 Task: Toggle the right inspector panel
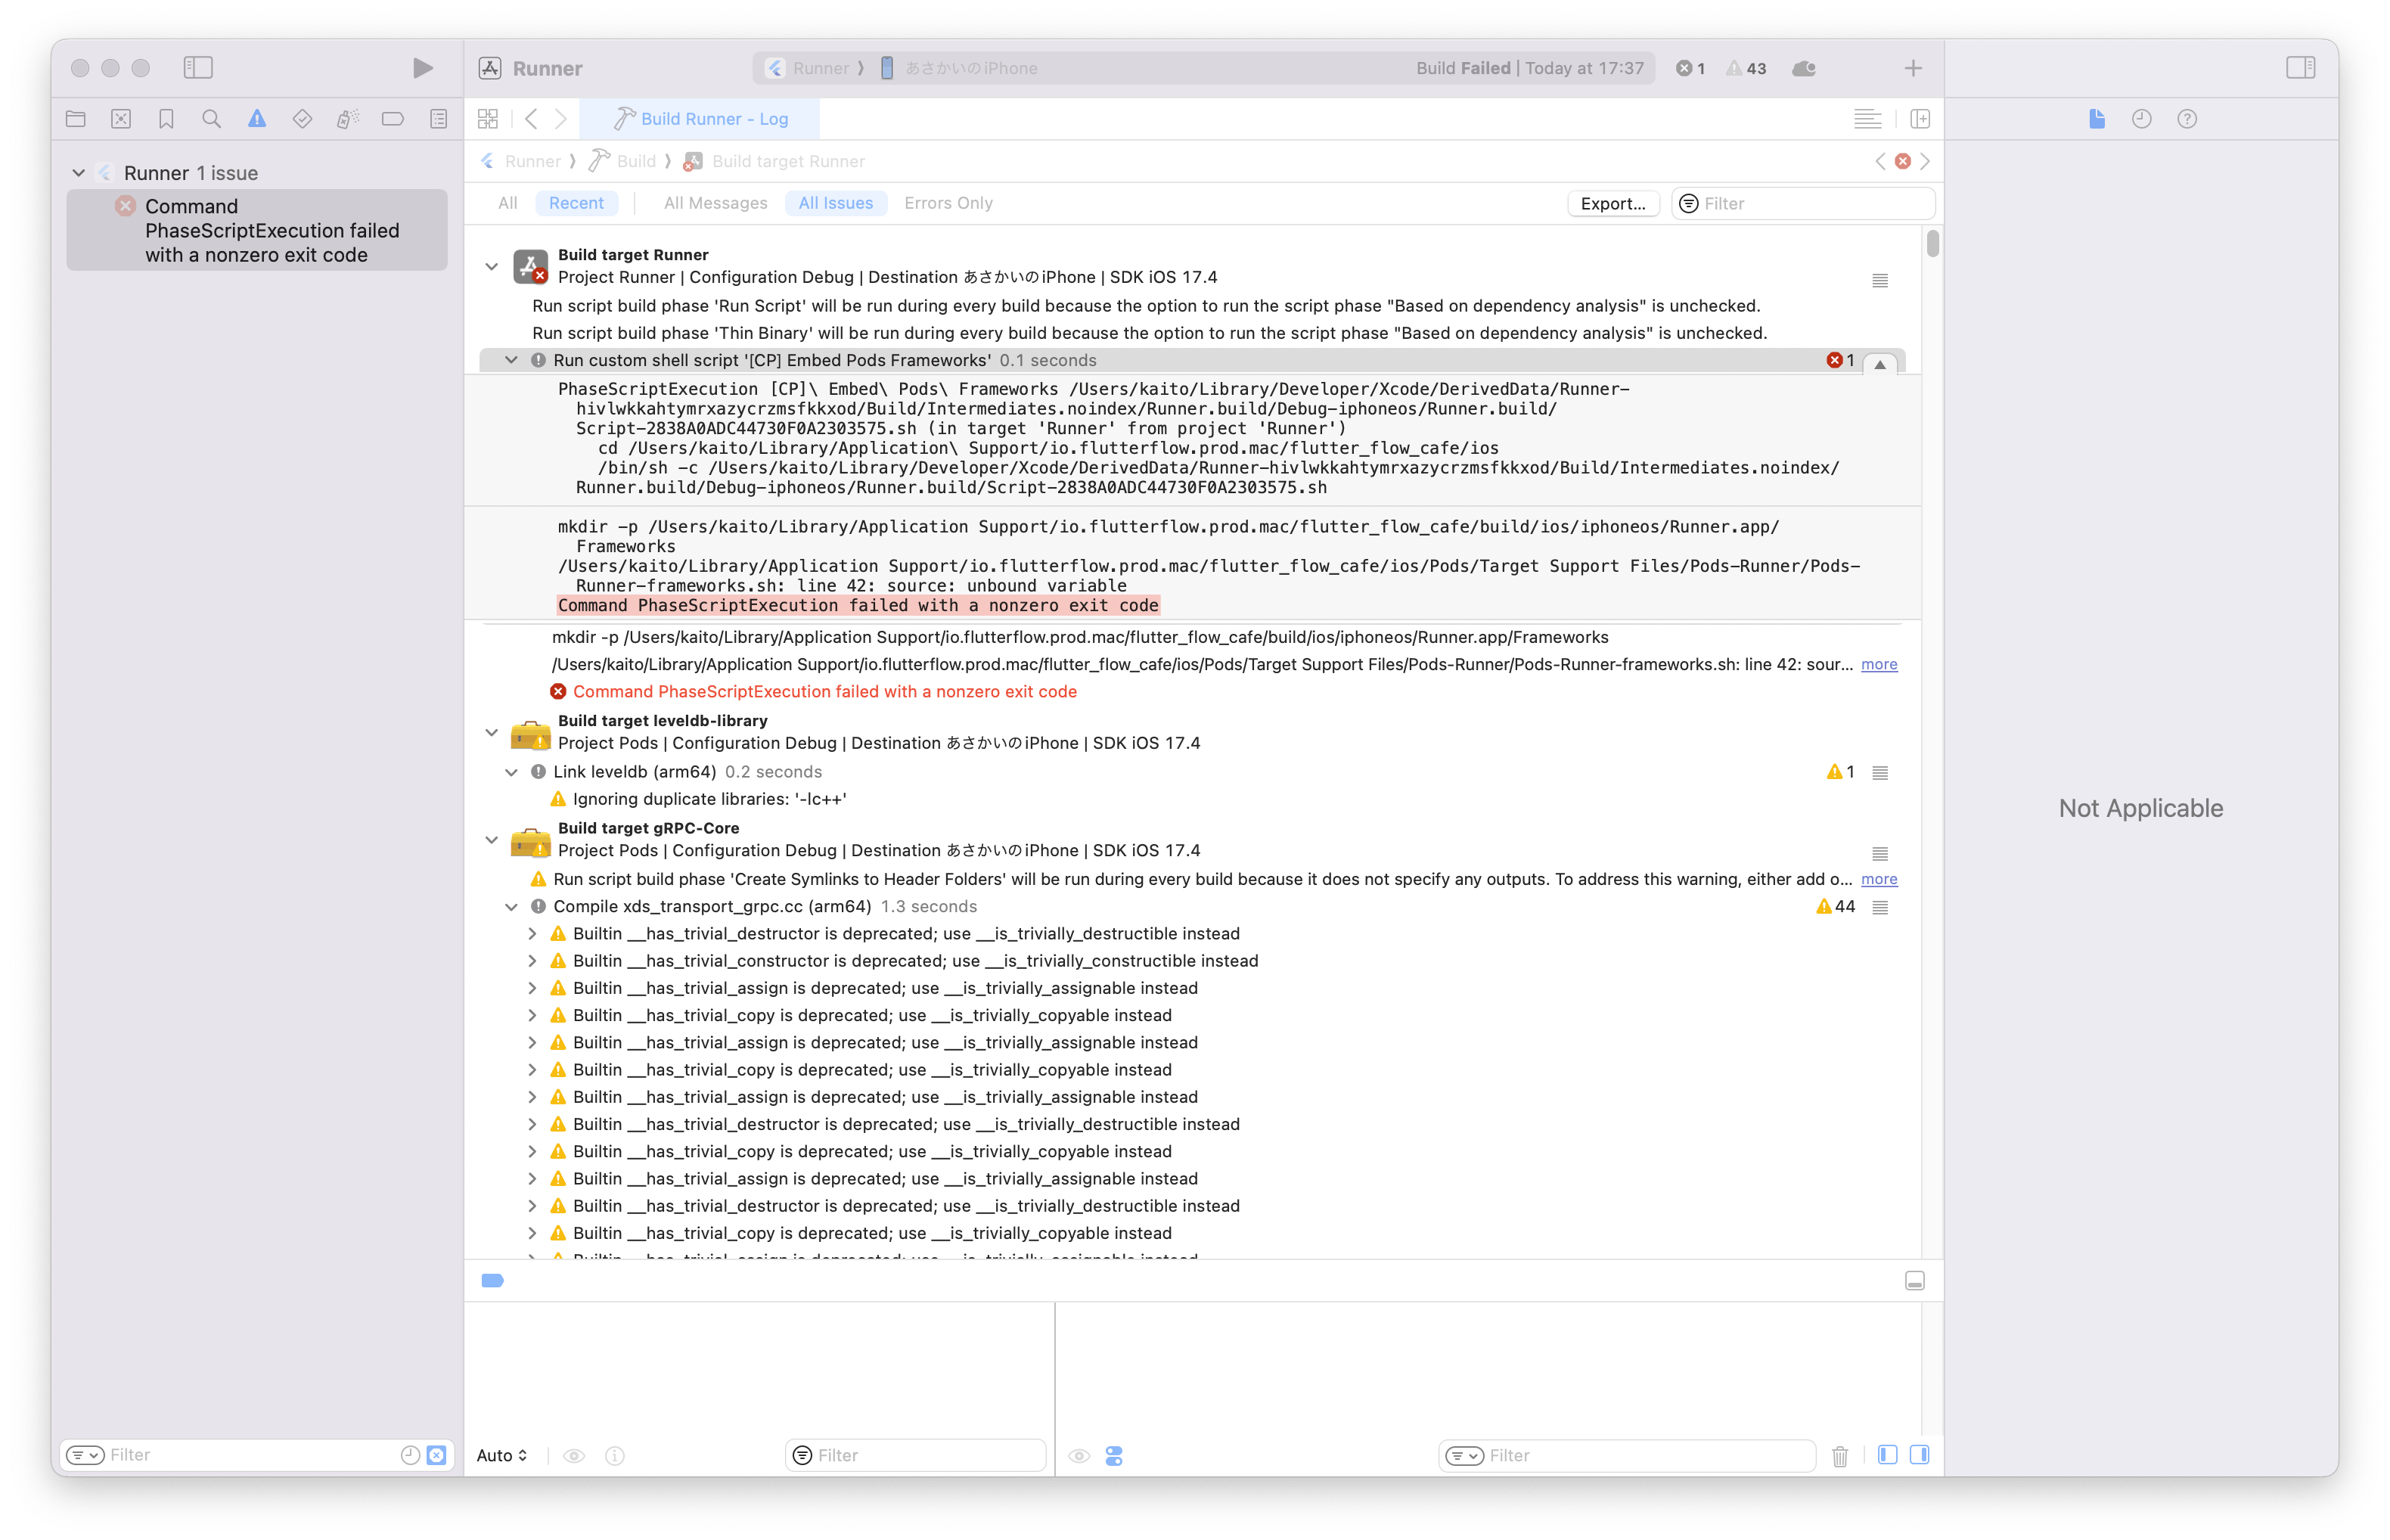pos(2300,68)
